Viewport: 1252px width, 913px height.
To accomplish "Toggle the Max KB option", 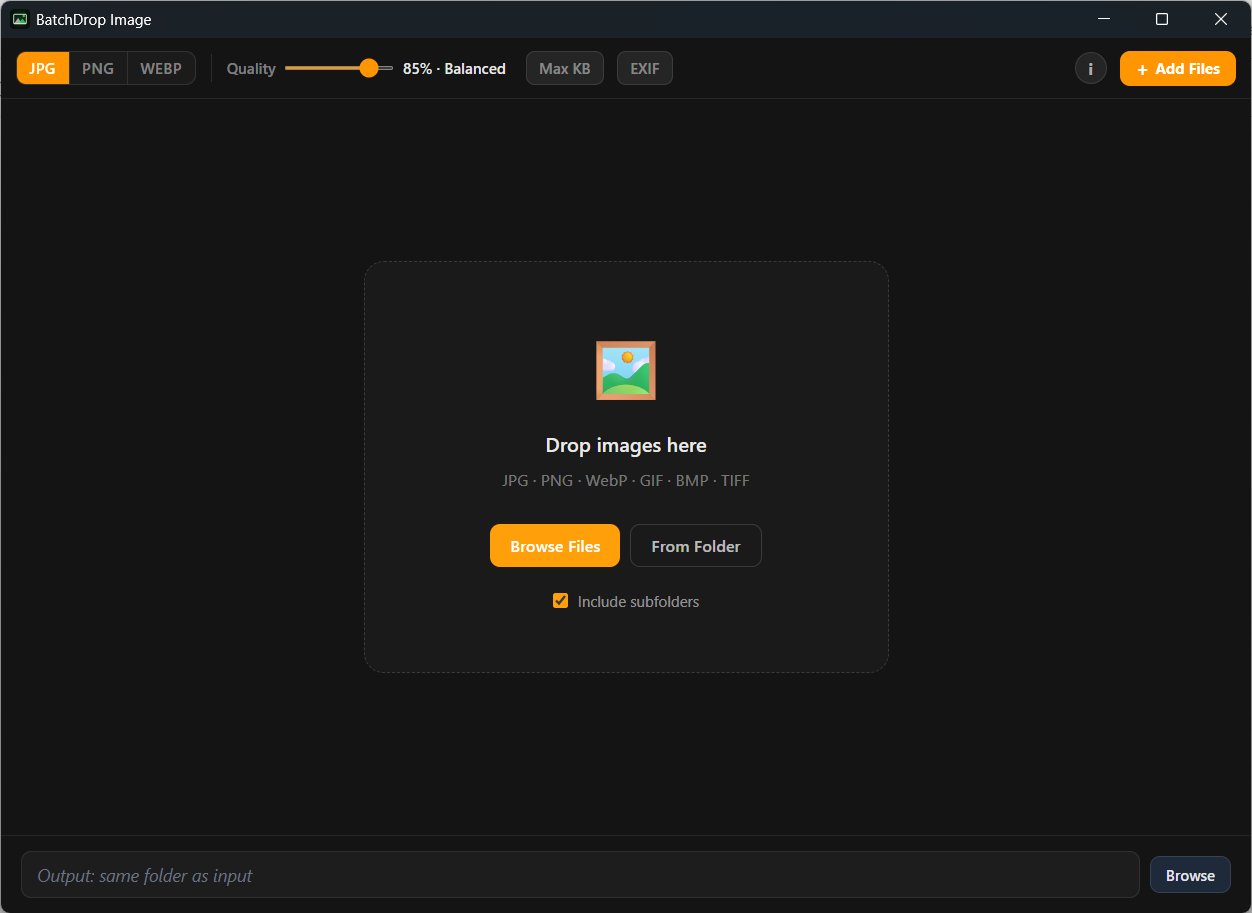I will tap(565, 68).
